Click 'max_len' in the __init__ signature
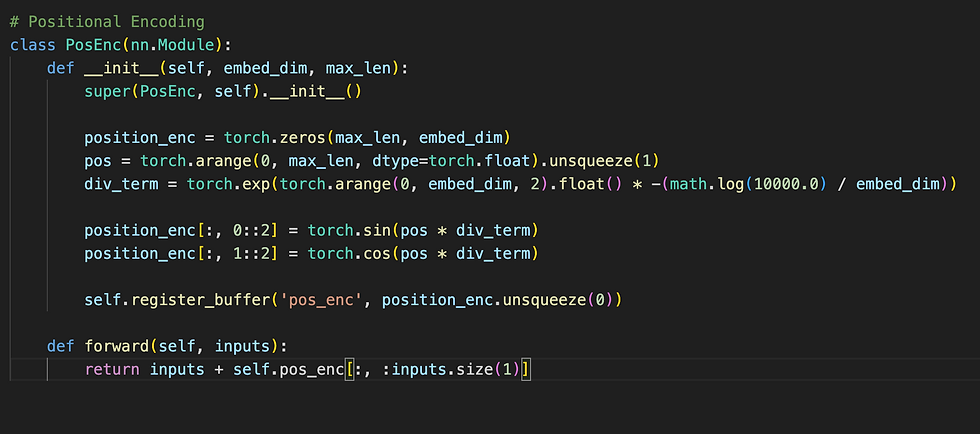The image size is (980, 434). (359, 68)
